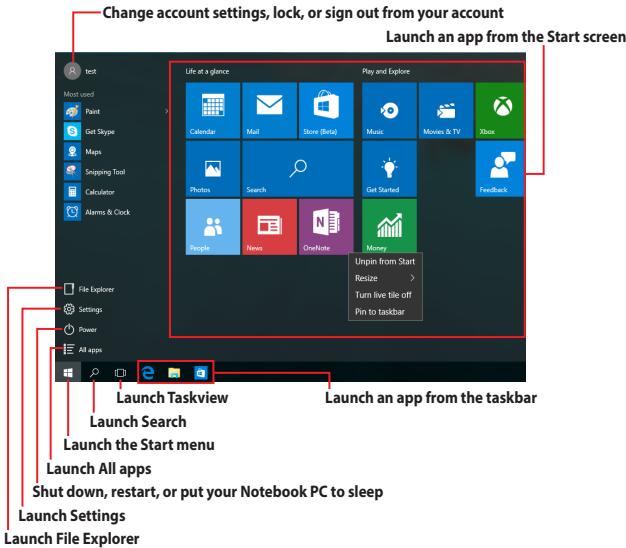Click the 'Calculator' label text
This screenshot has height=548, width=626.
tap(100, 192)
